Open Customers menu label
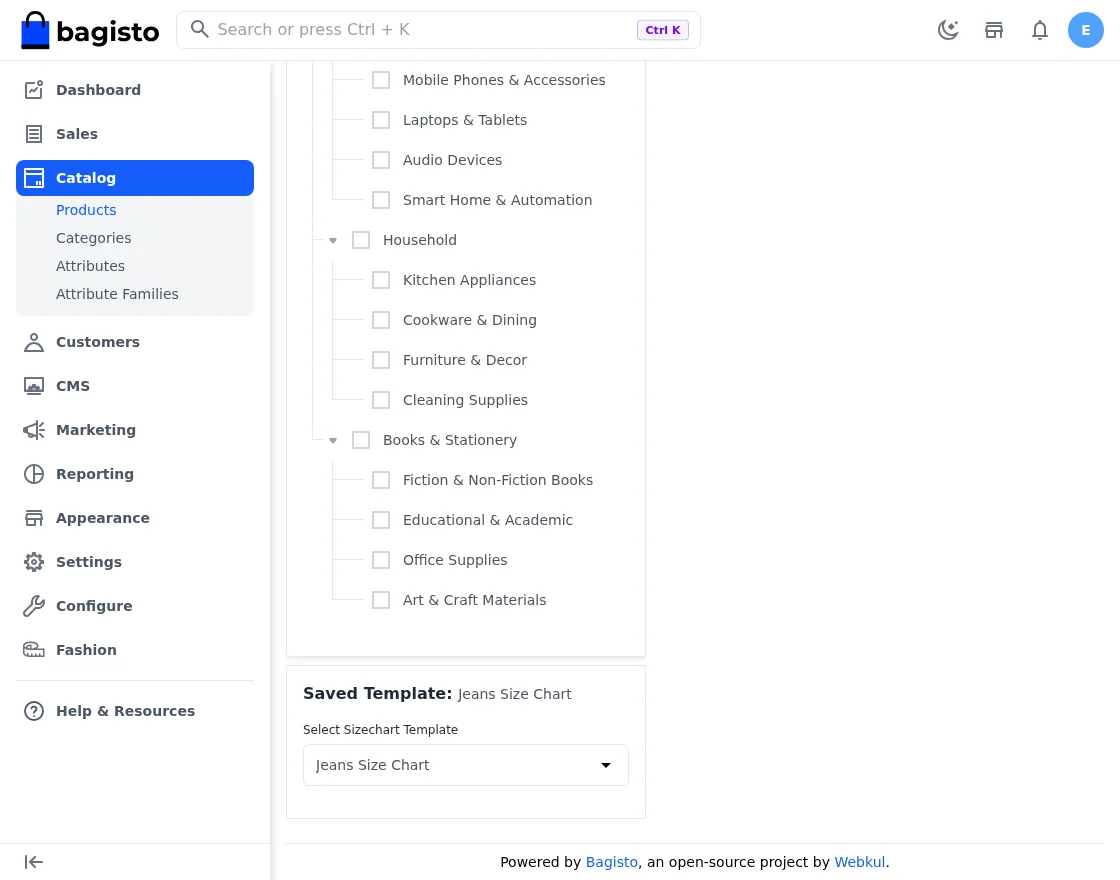Screen dimensions: 1120x880 tap(98, 342)
